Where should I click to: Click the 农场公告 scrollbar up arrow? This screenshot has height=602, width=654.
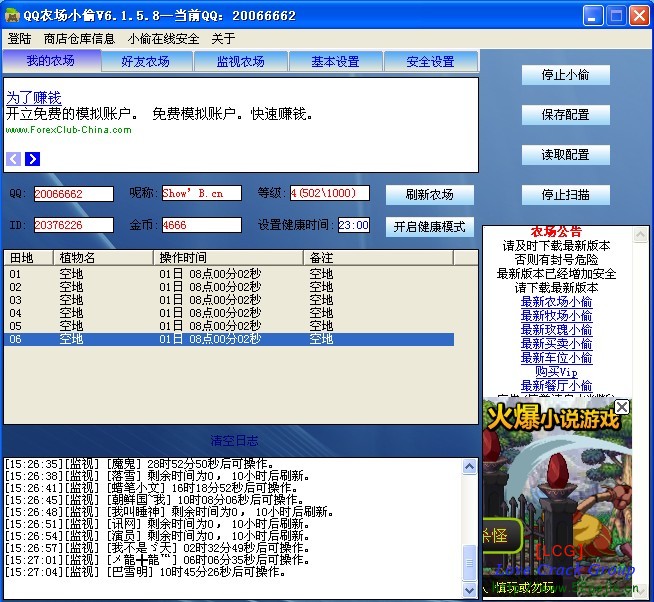pos(640,235)
